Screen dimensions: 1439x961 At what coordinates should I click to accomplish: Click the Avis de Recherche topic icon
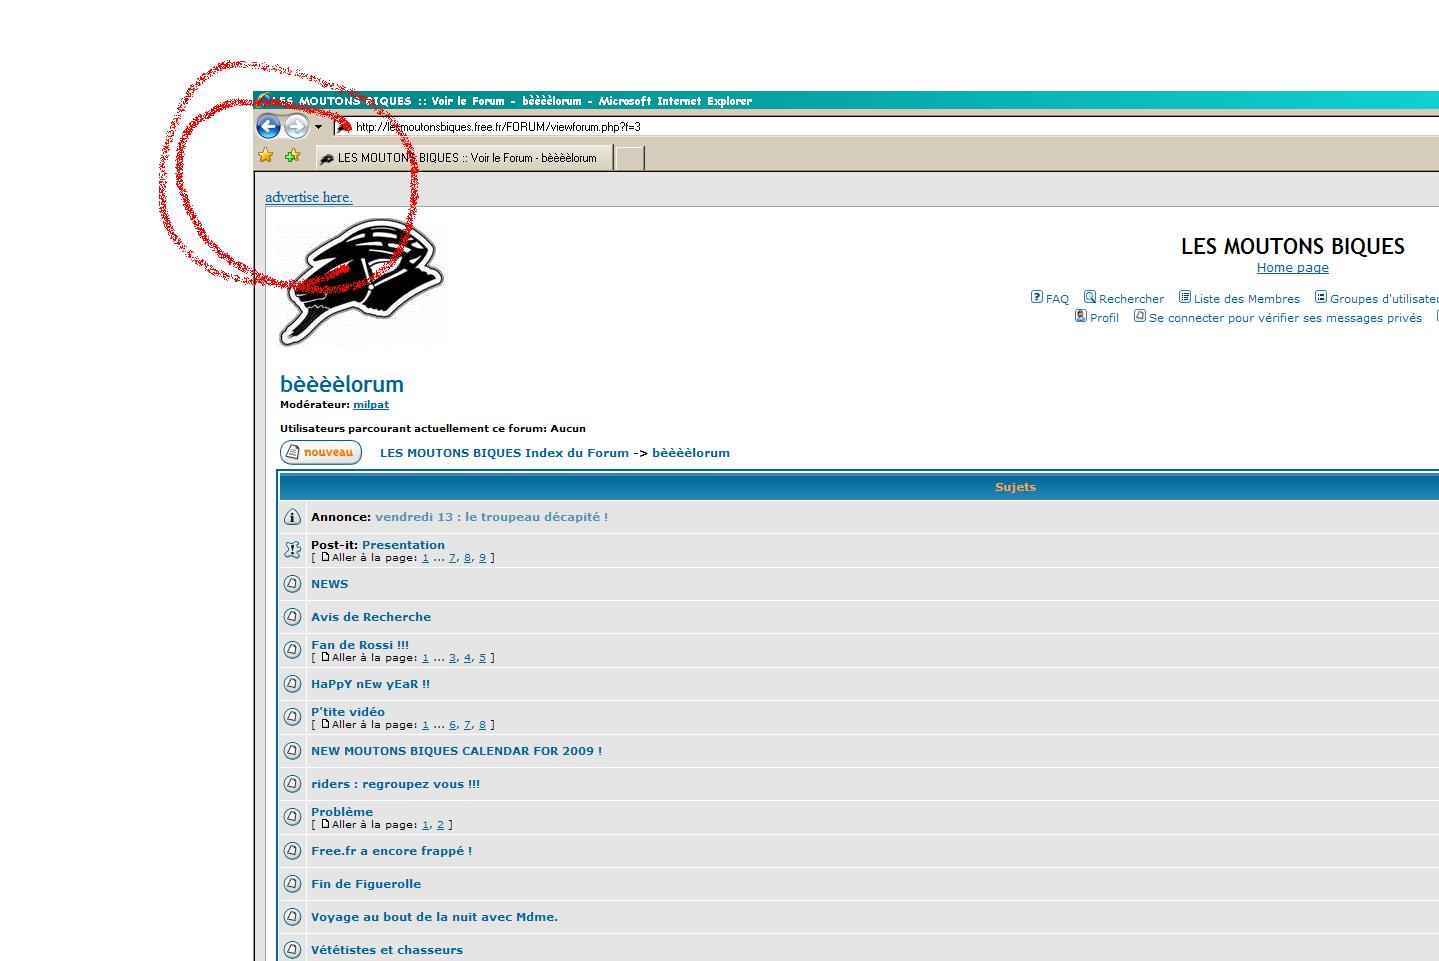point(292,617)
